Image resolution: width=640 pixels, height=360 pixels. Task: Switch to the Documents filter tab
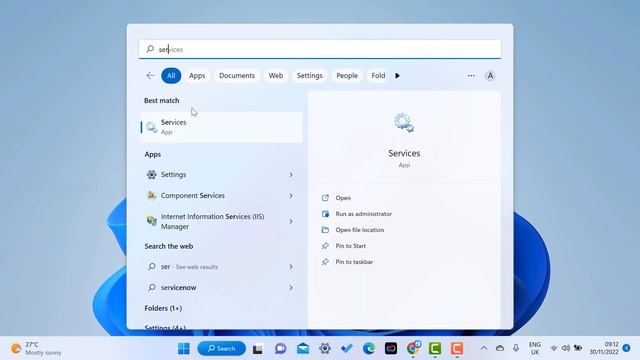tap(237, 76)
